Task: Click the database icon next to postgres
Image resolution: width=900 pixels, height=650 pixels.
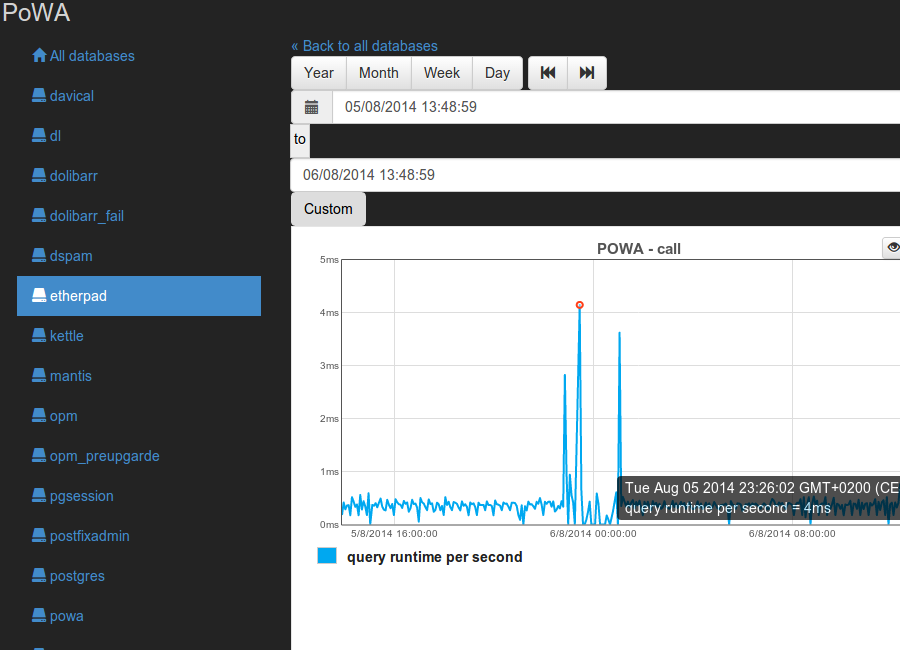Action: pyautogui.click(x=39, y=576)
